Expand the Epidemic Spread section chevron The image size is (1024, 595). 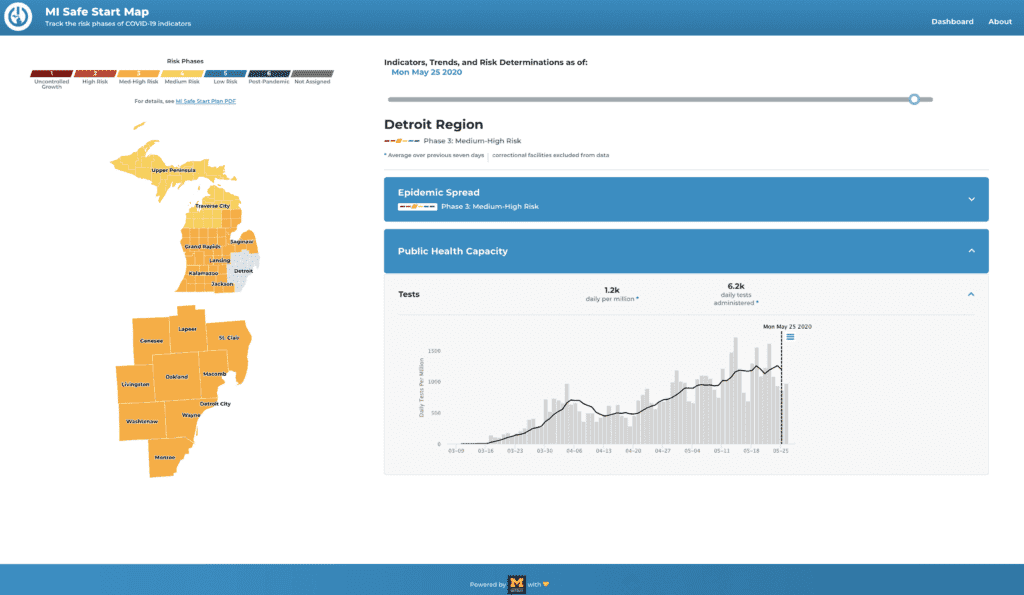pos(971,199)
